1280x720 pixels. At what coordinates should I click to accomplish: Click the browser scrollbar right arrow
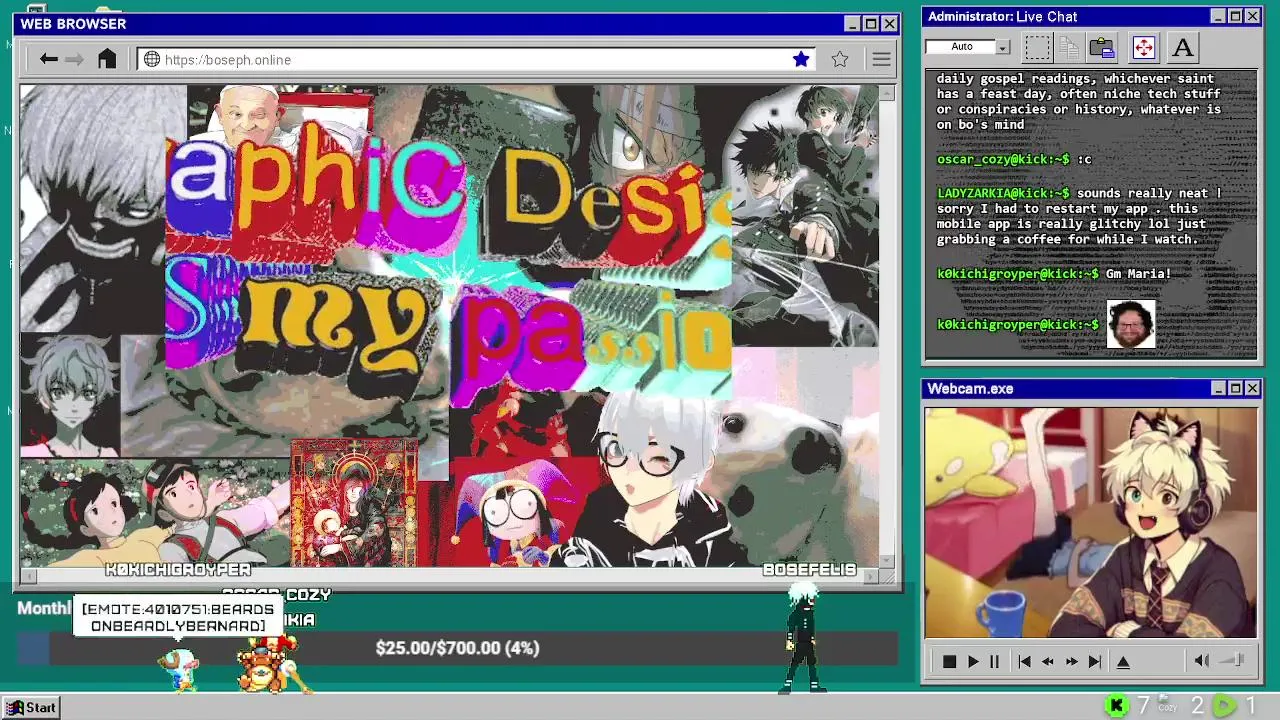[x=871, y=576]
